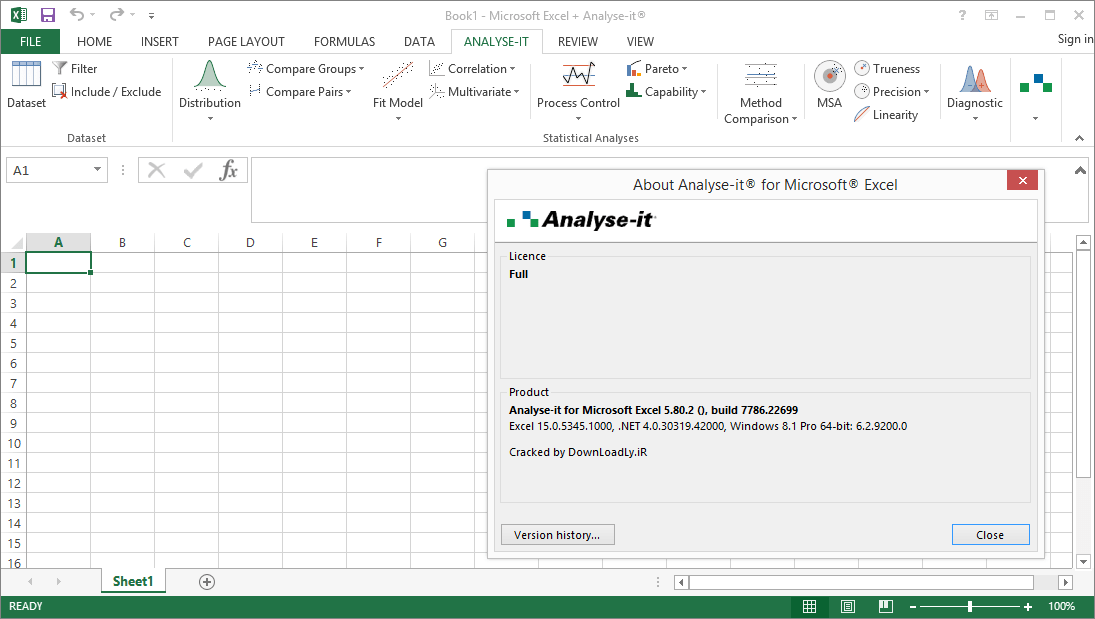This screenshot has width=1095, height=619.
Task: Close the About Analyse-it dialog
Action: click(x=990, y=534)
